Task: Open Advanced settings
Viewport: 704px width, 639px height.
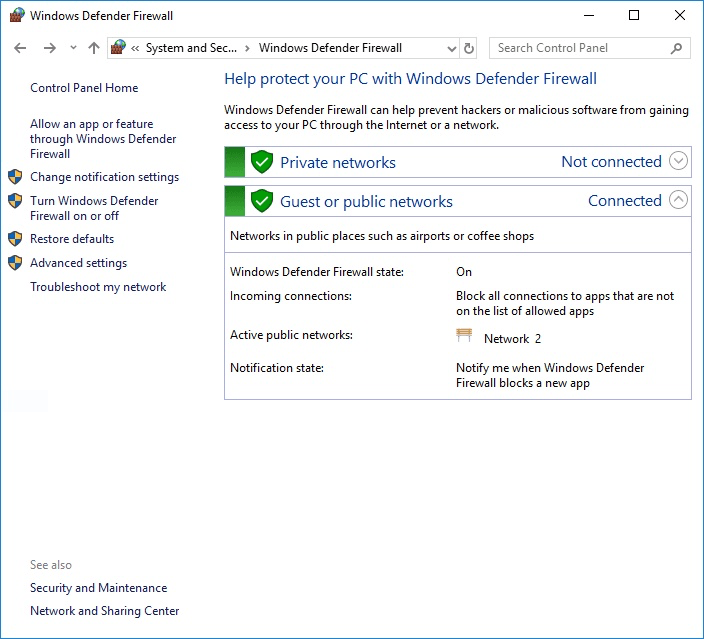Action: (x=79, y=263)
